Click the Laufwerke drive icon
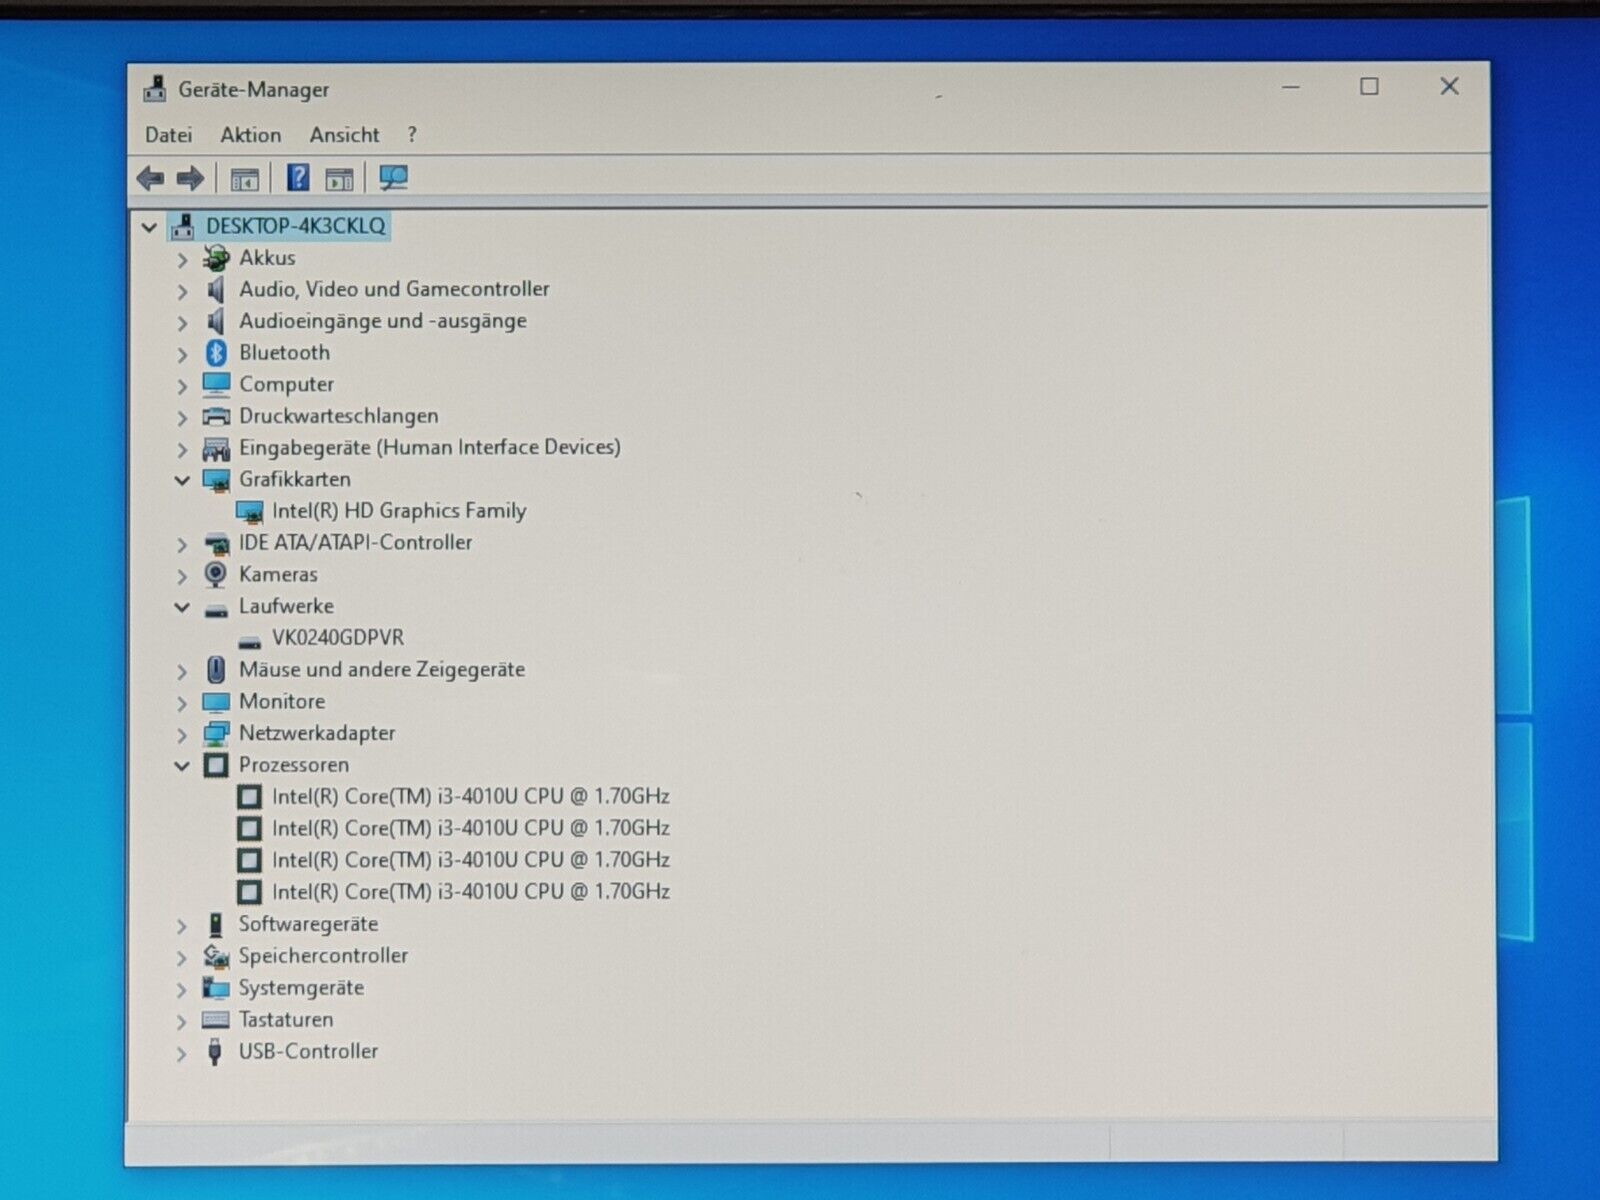The width and height of the screenshot is (1600, 1200). coord(216,609)
